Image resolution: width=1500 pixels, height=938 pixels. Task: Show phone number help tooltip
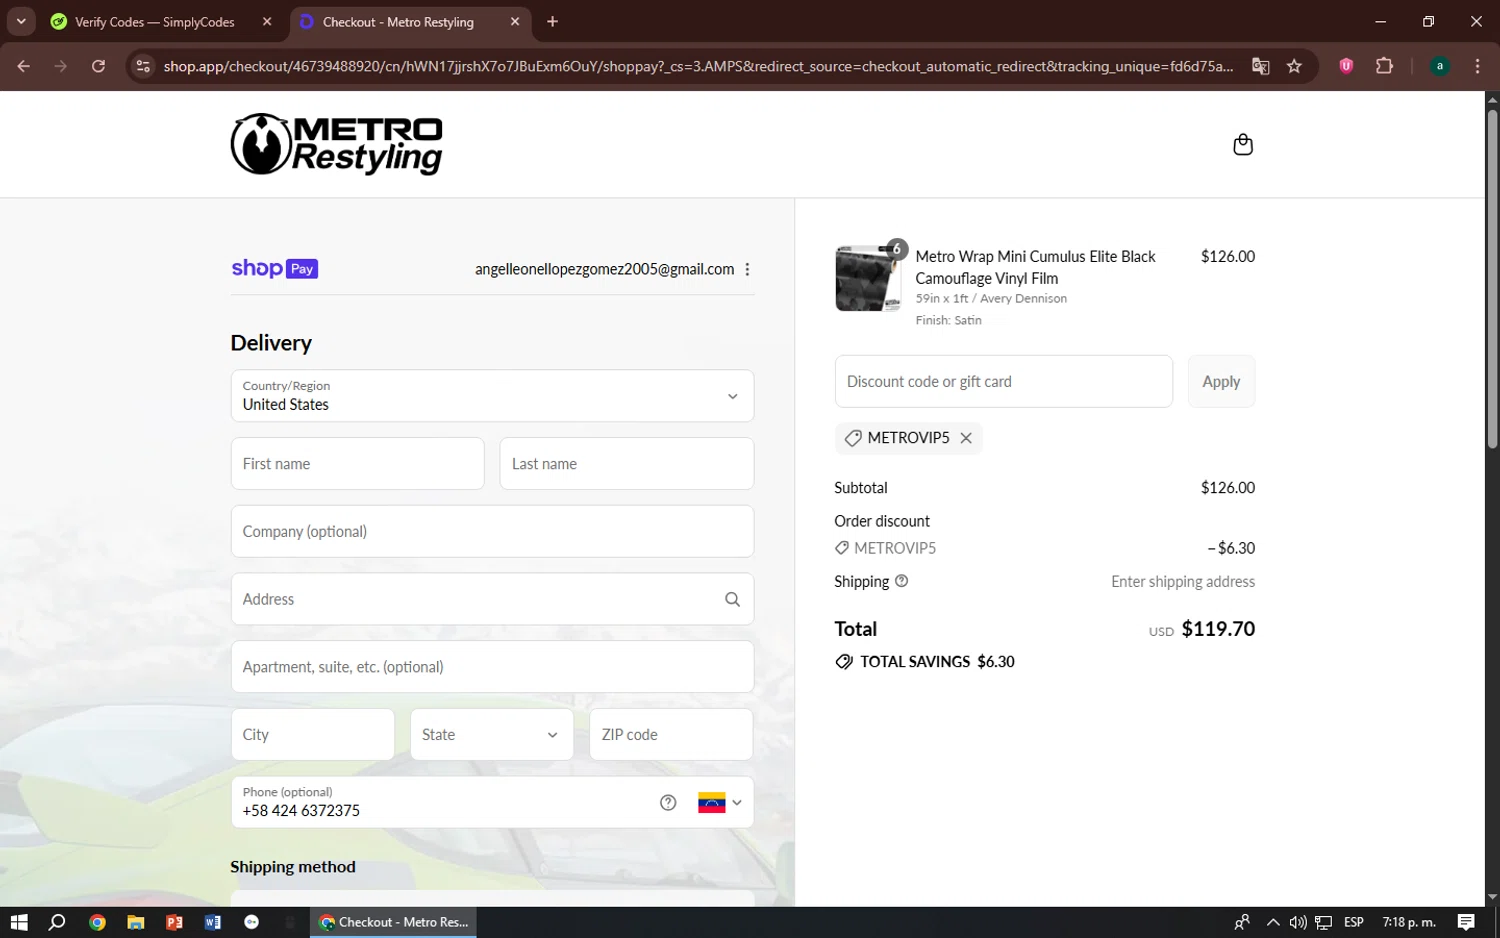(668, 802)
